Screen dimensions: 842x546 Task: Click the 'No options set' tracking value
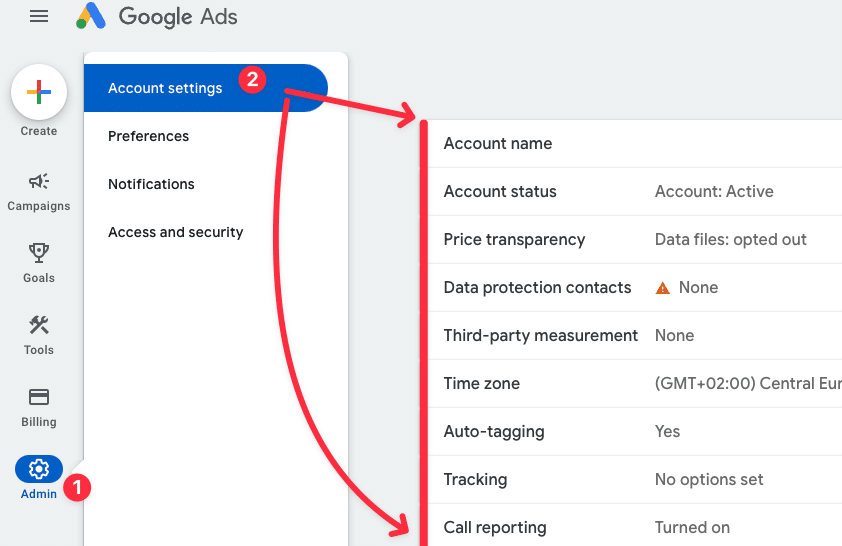point(709,479)
